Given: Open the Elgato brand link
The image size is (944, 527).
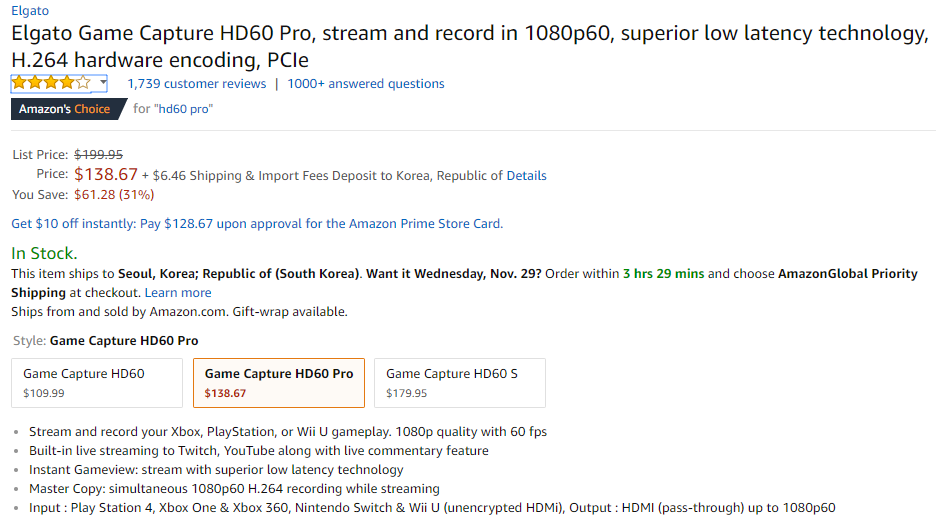Looking at the screenshot, I should pos(30,11).
